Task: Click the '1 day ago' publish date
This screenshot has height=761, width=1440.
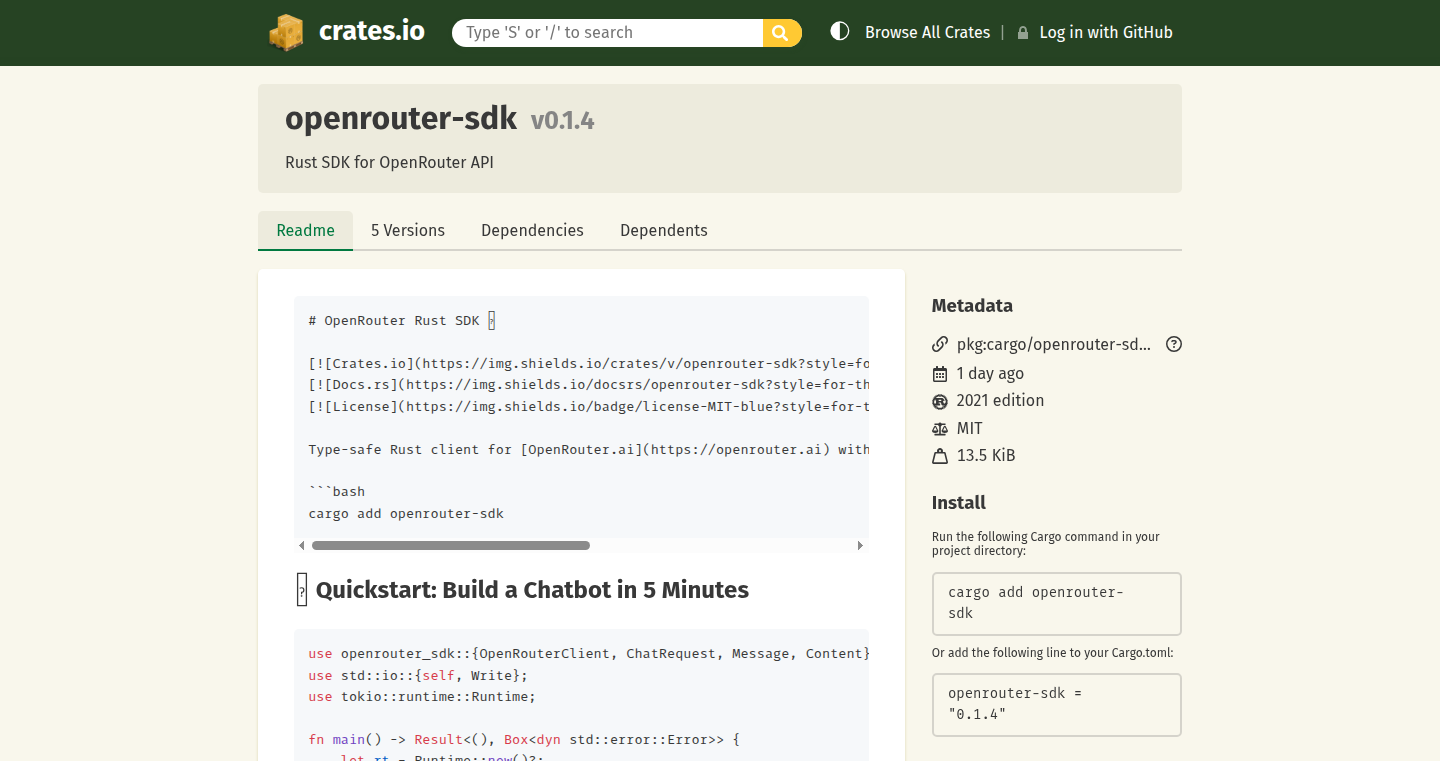Action: 990,373
